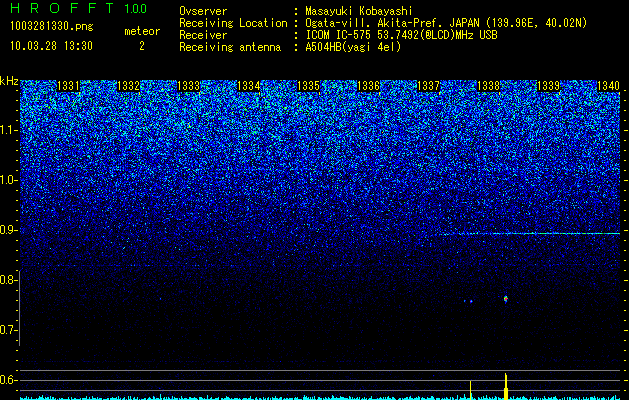Click the kHz axis unit label

(9, 81)
